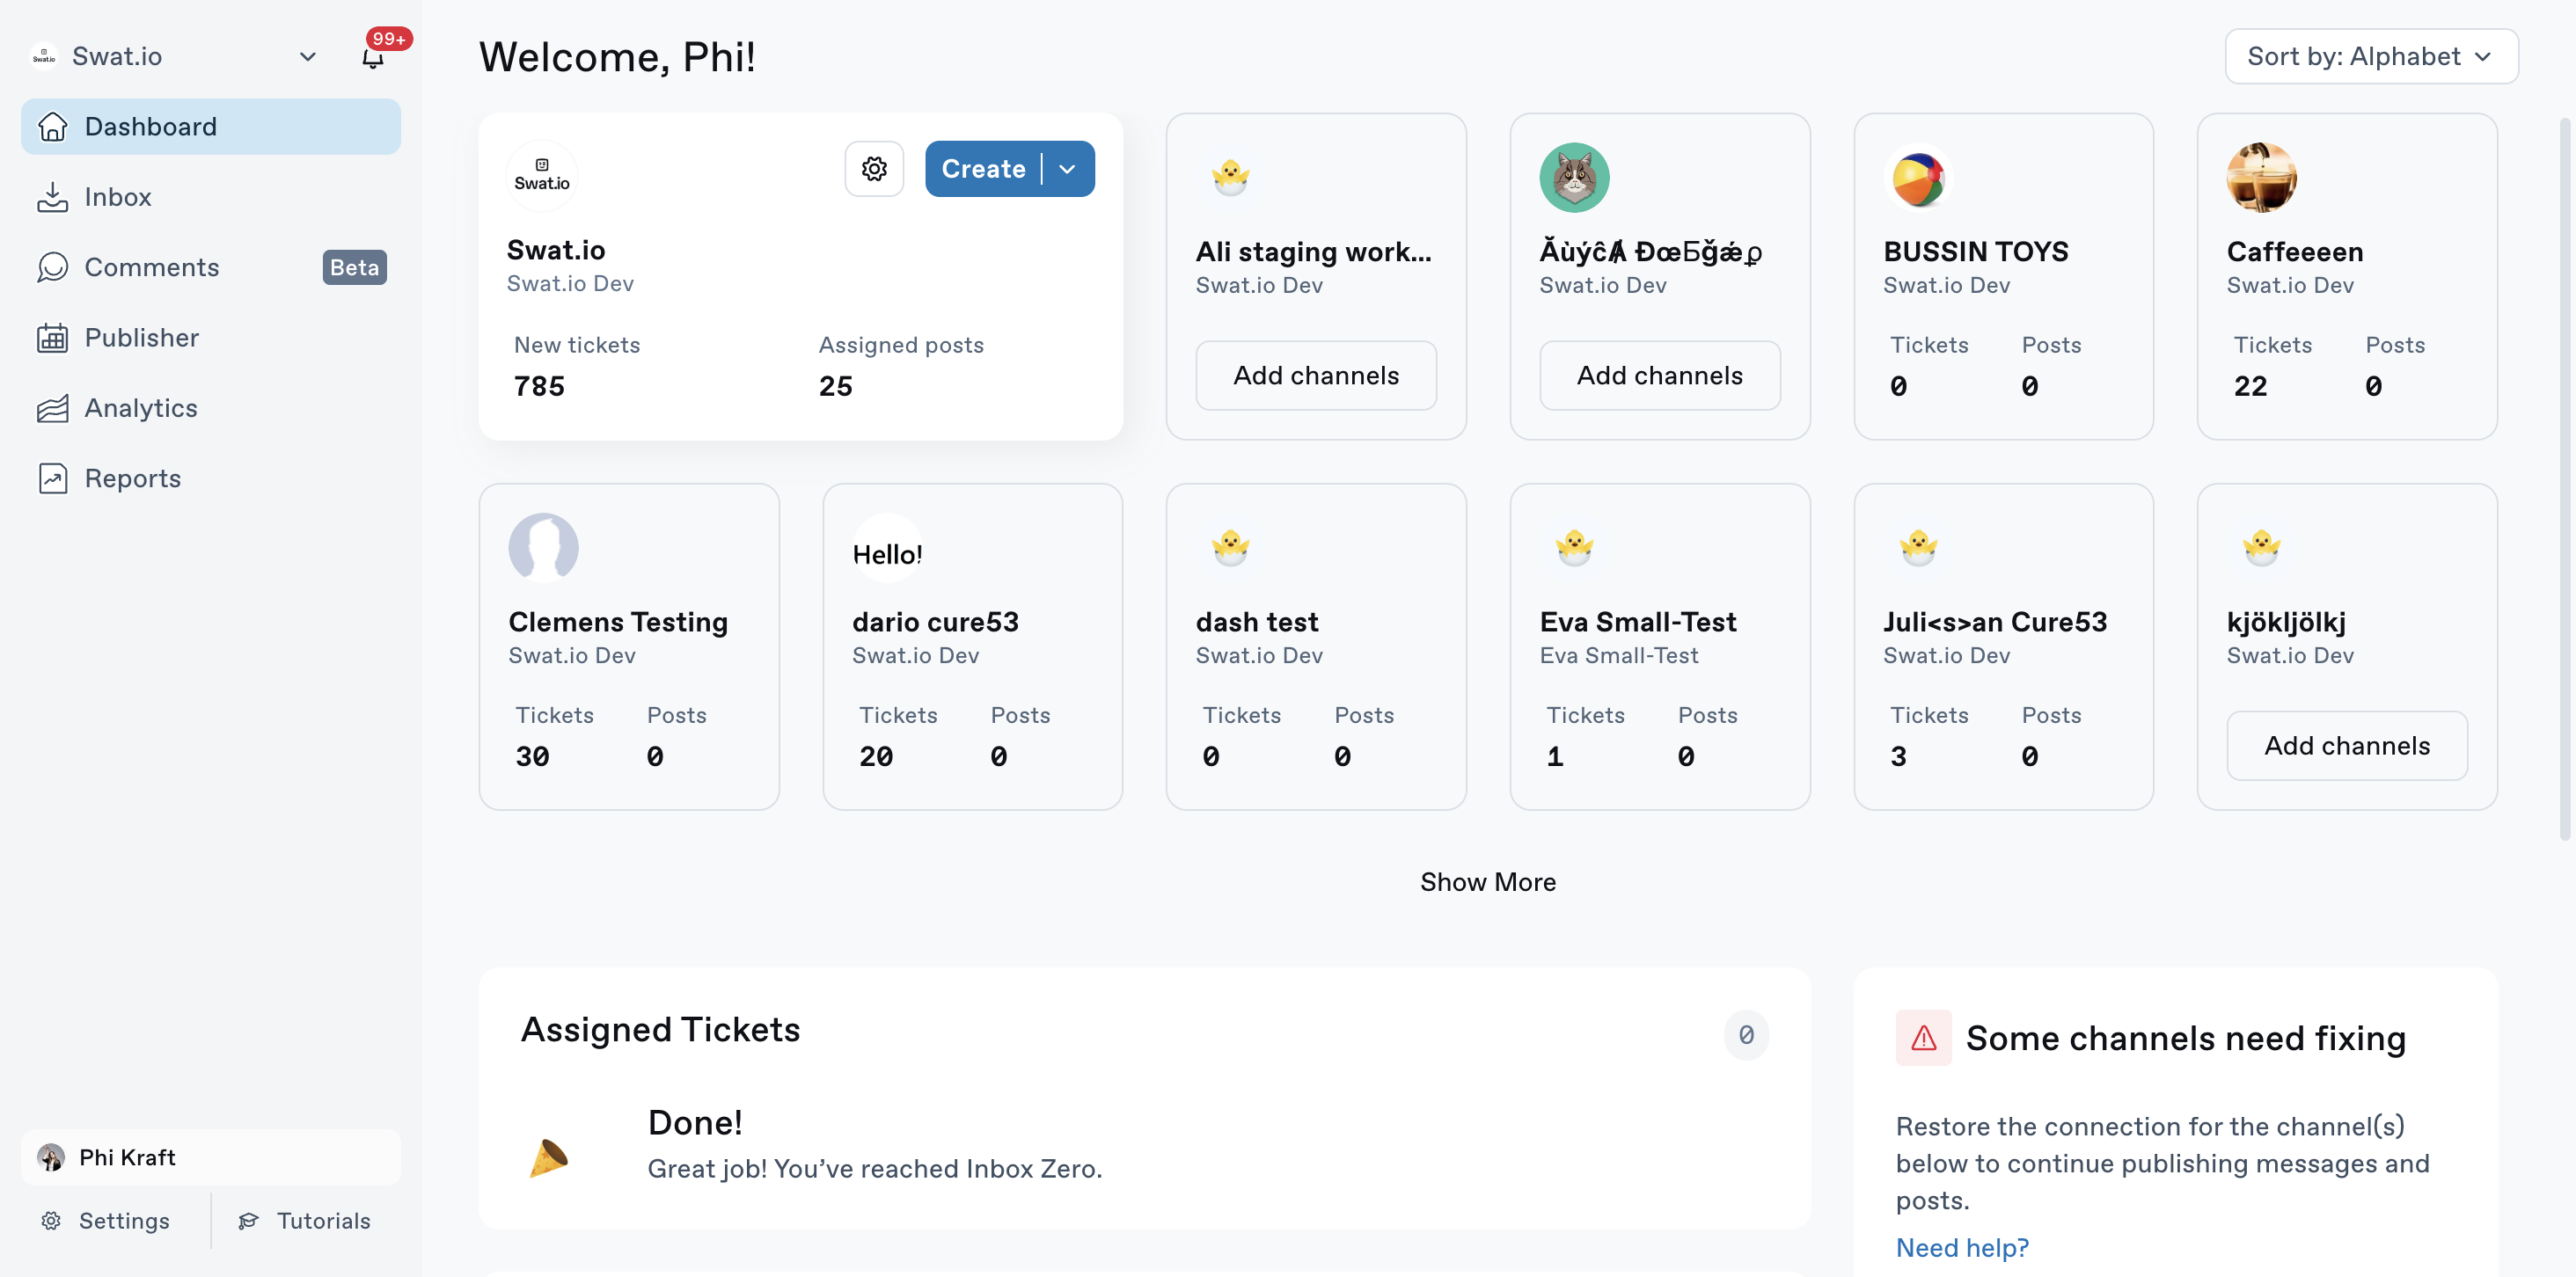Click the Create button

983,169
